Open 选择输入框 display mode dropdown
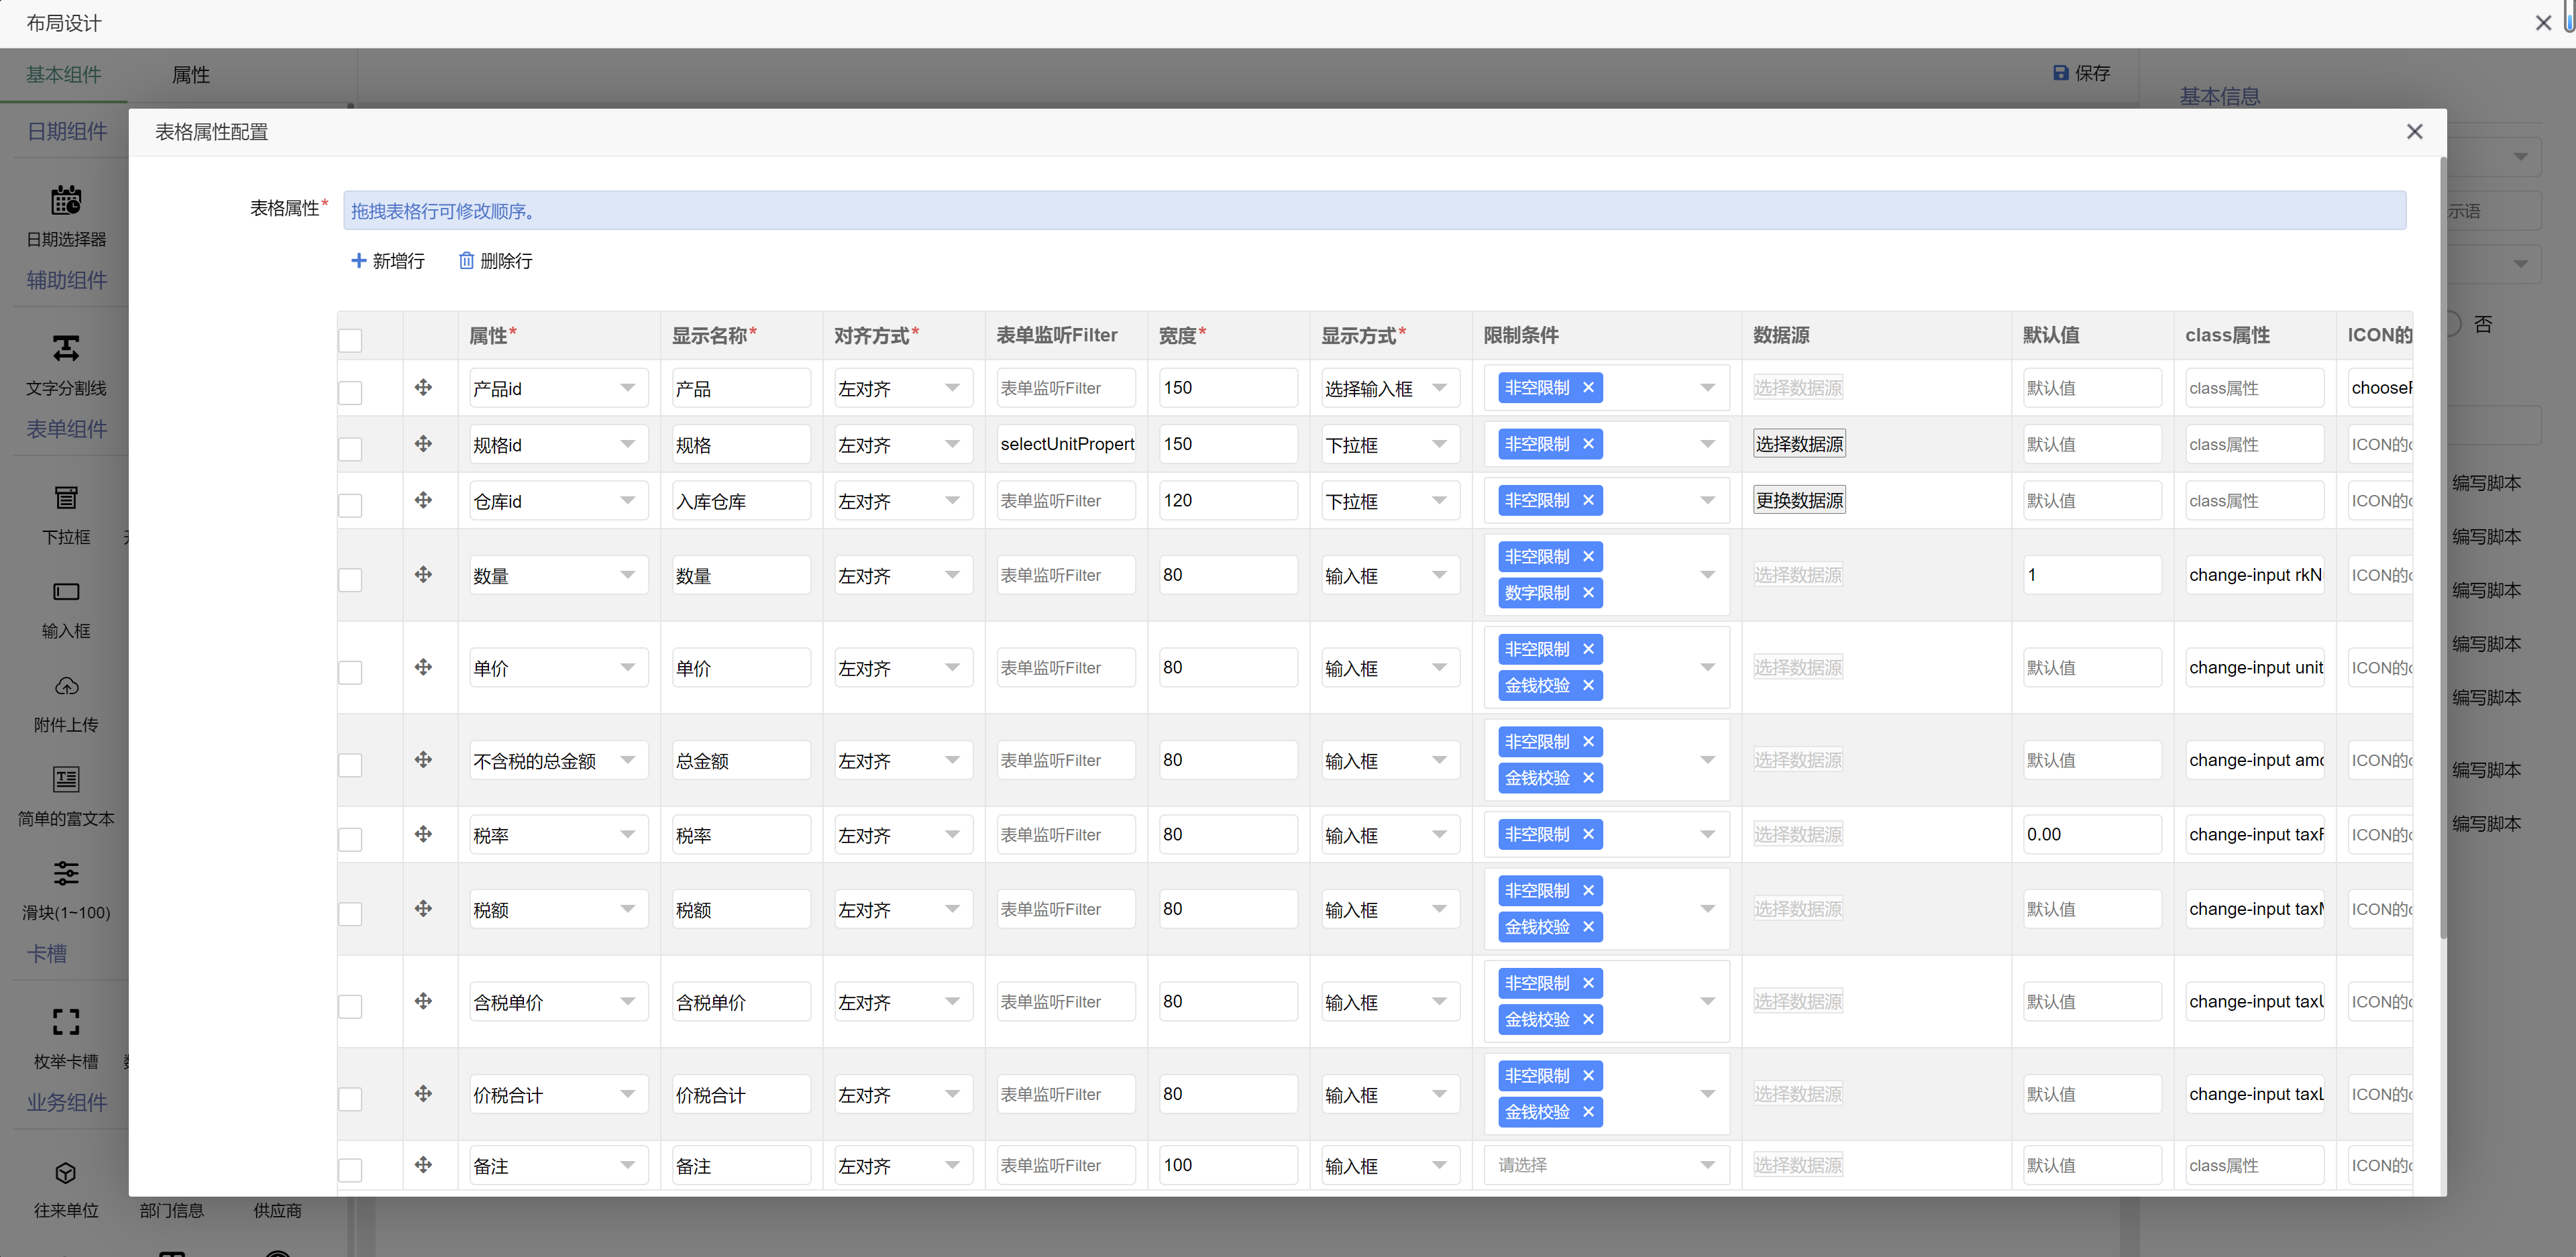Screen dimensions: 2576x1257 point(1390,388)
